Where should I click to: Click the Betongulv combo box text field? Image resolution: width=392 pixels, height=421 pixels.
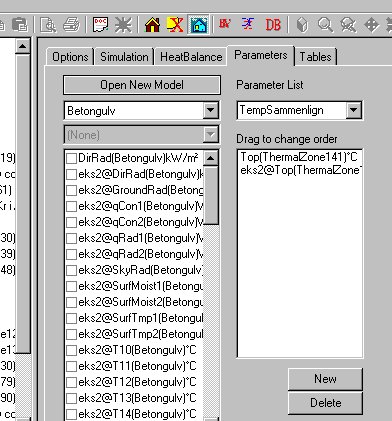(x=134, y=111)
